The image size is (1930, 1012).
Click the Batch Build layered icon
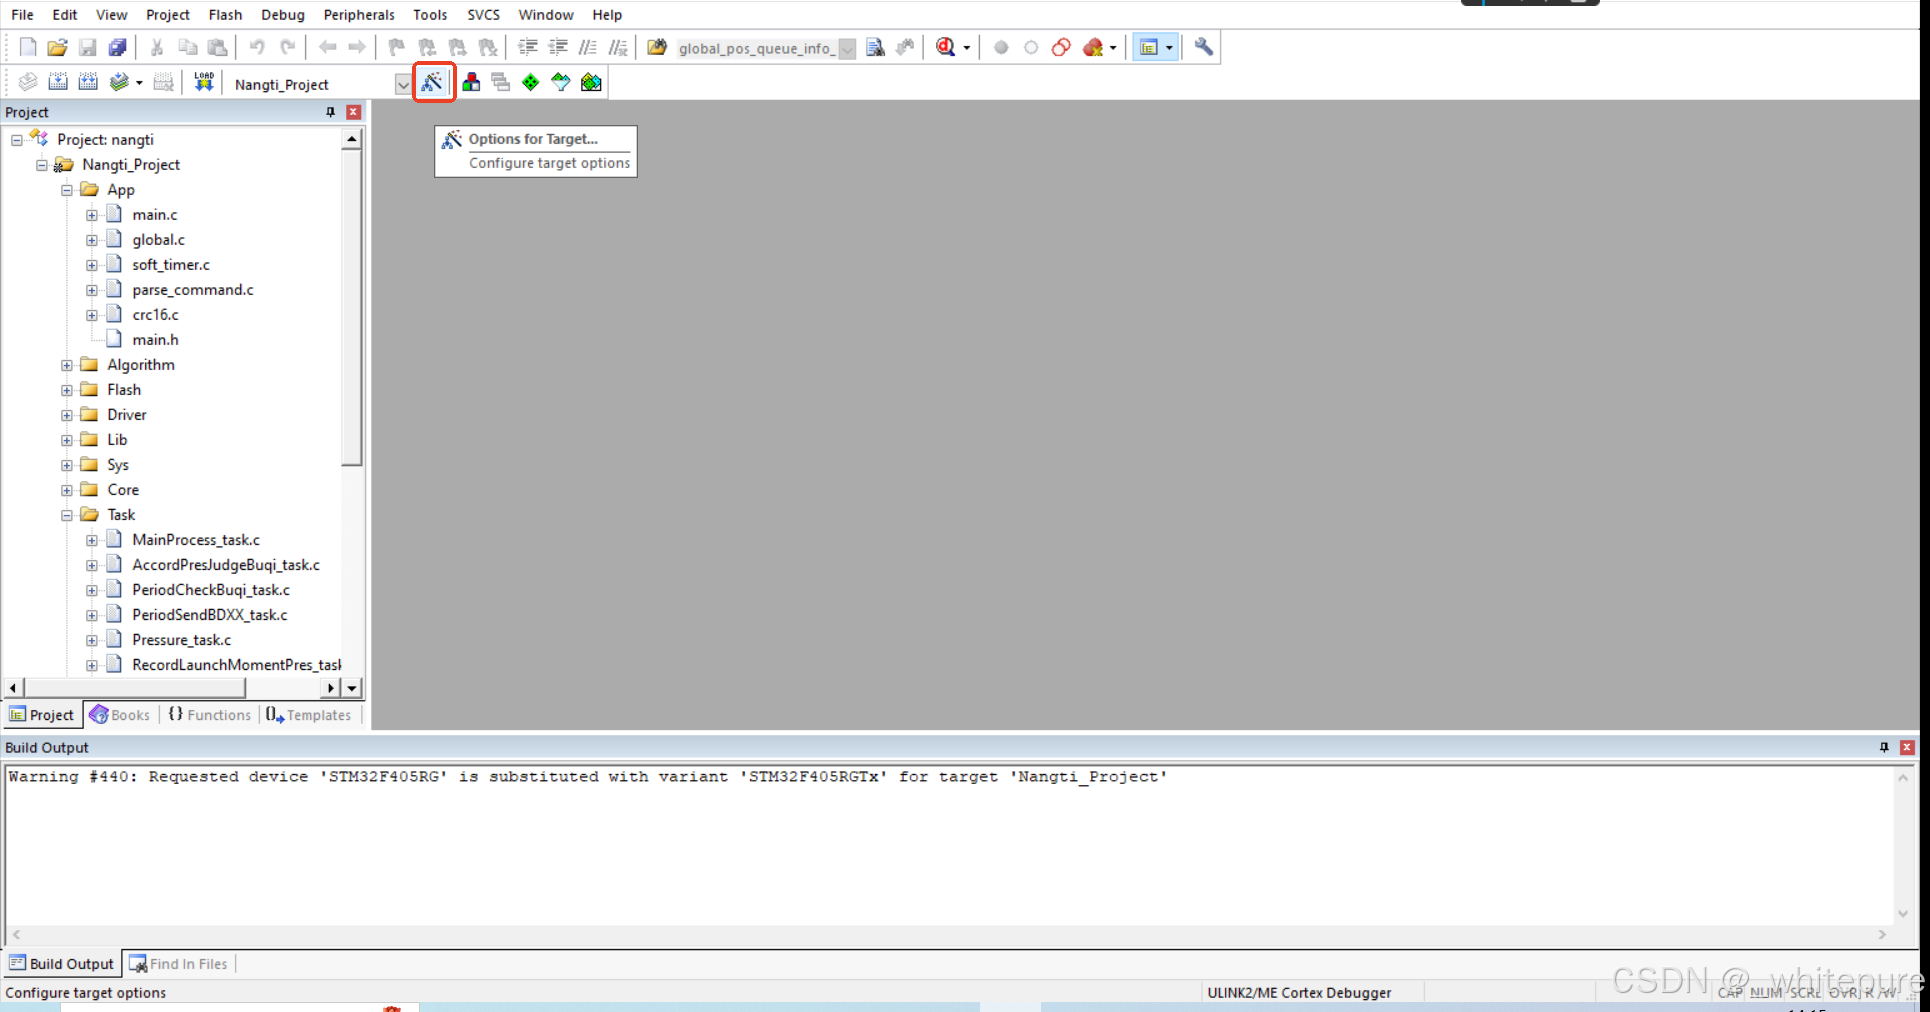(119, 82)
